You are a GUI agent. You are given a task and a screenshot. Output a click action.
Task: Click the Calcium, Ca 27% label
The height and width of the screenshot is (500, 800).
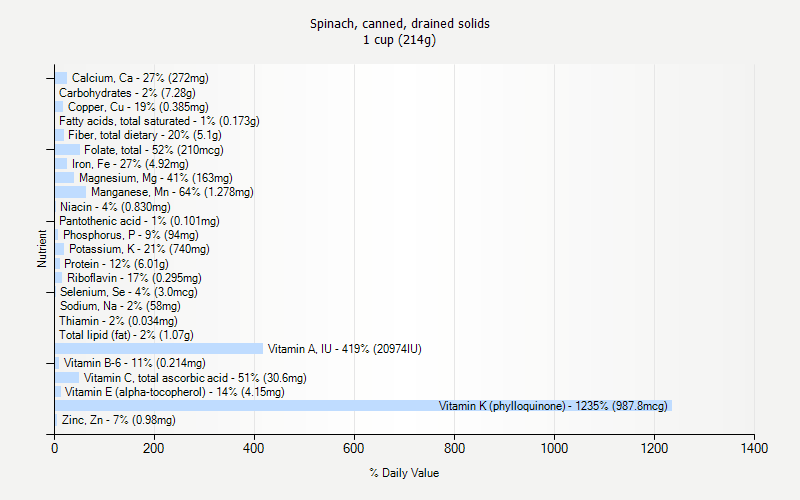click(x=140, y=78)
